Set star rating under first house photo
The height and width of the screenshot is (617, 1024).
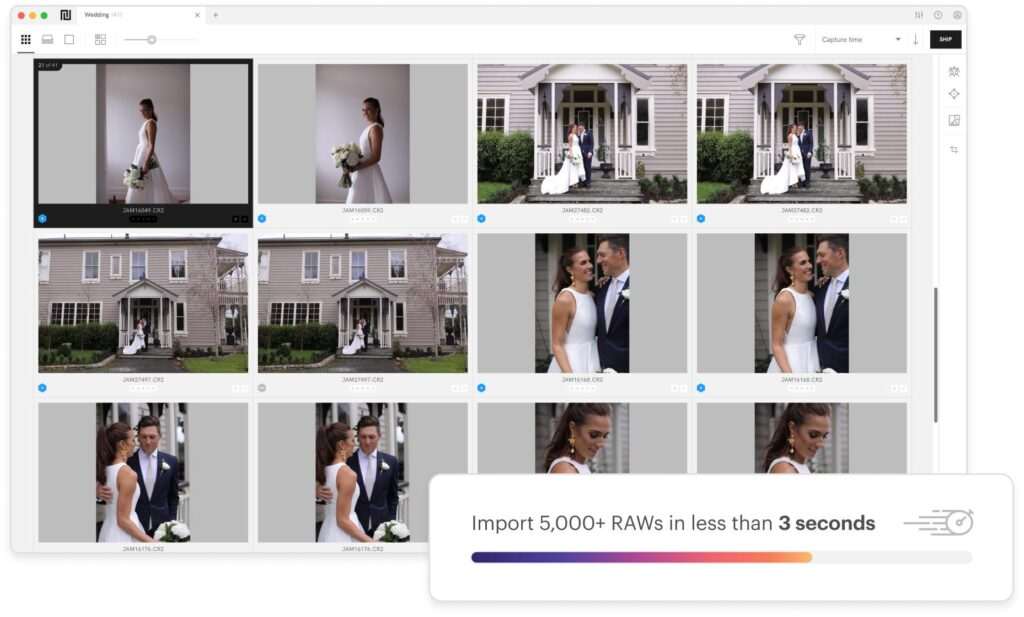pyautogui.click(x=143, y=388)
